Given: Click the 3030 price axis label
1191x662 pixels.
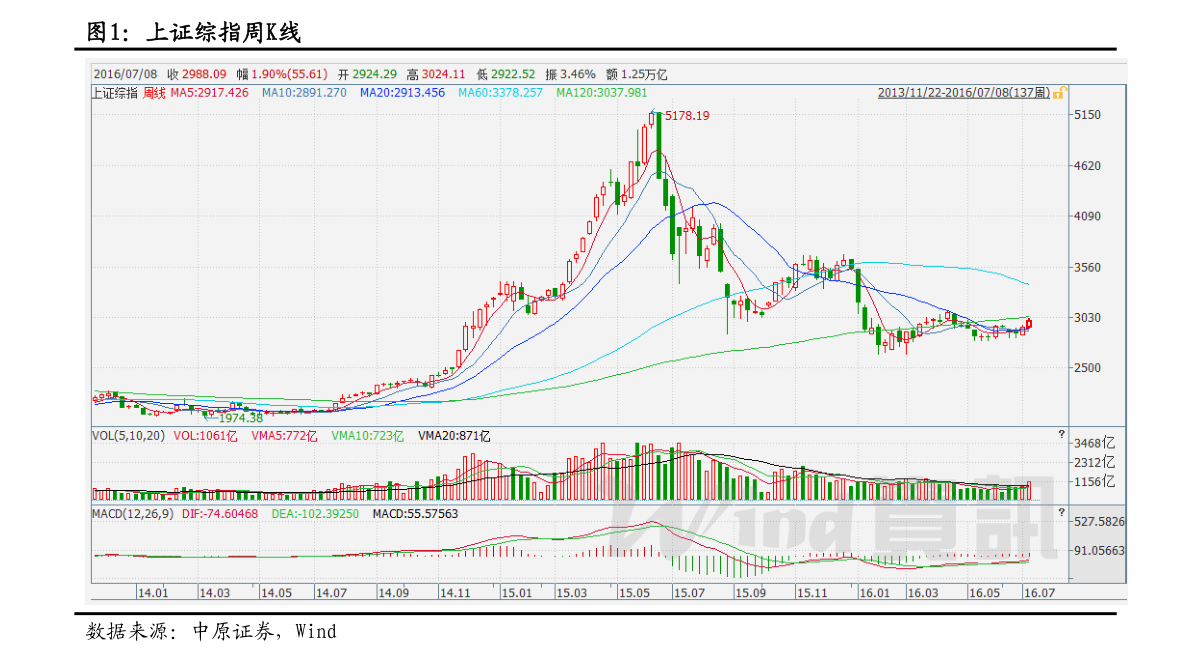Looking at the screenshot, I should pos(1086,318).
